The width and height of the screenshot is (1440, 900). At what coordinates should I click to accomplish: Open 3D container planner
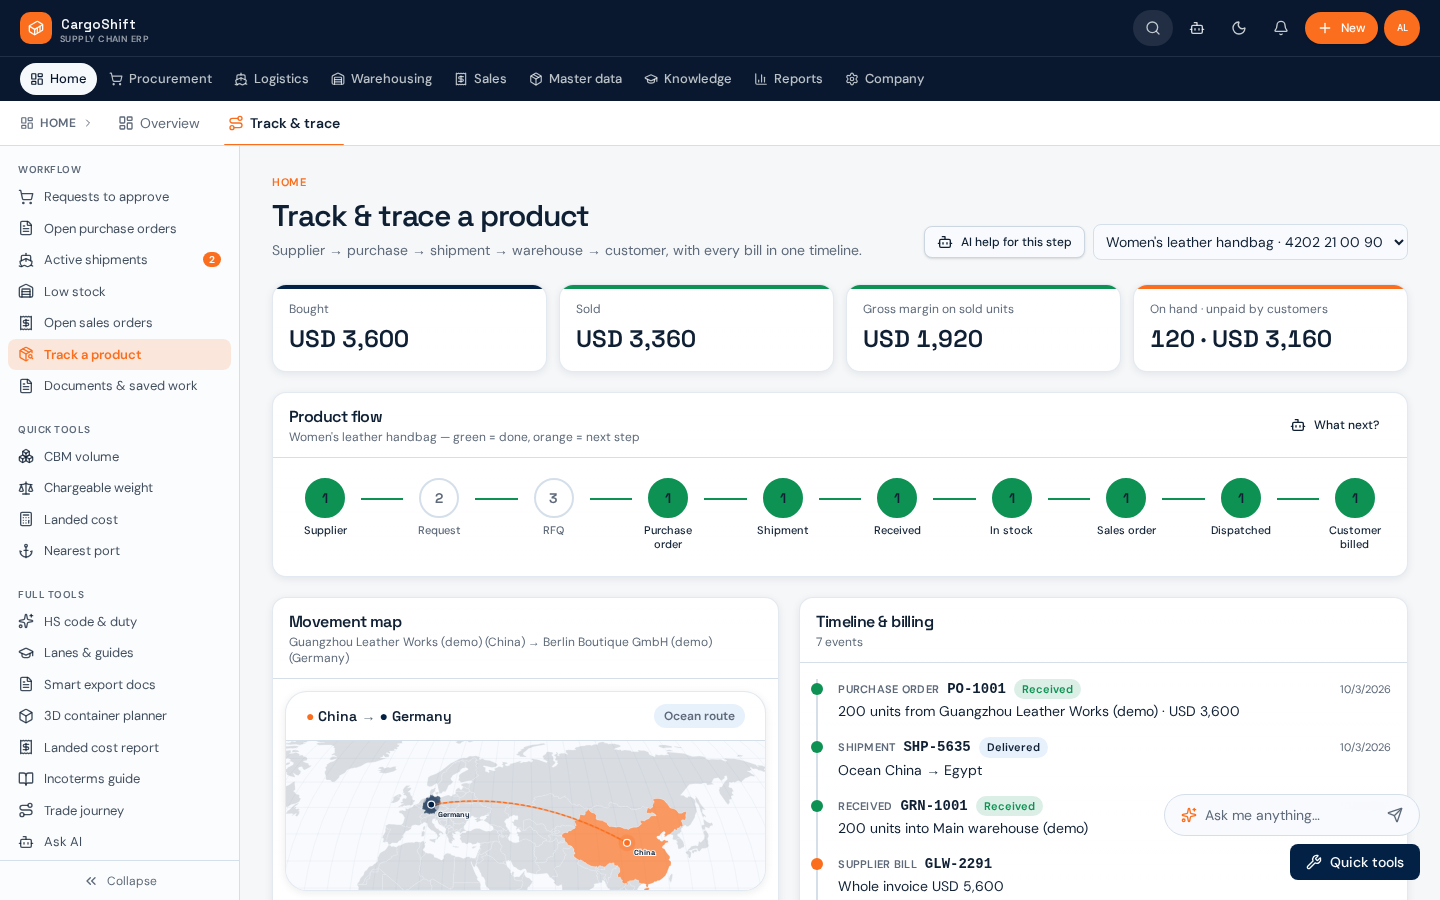tap(119, 716)
